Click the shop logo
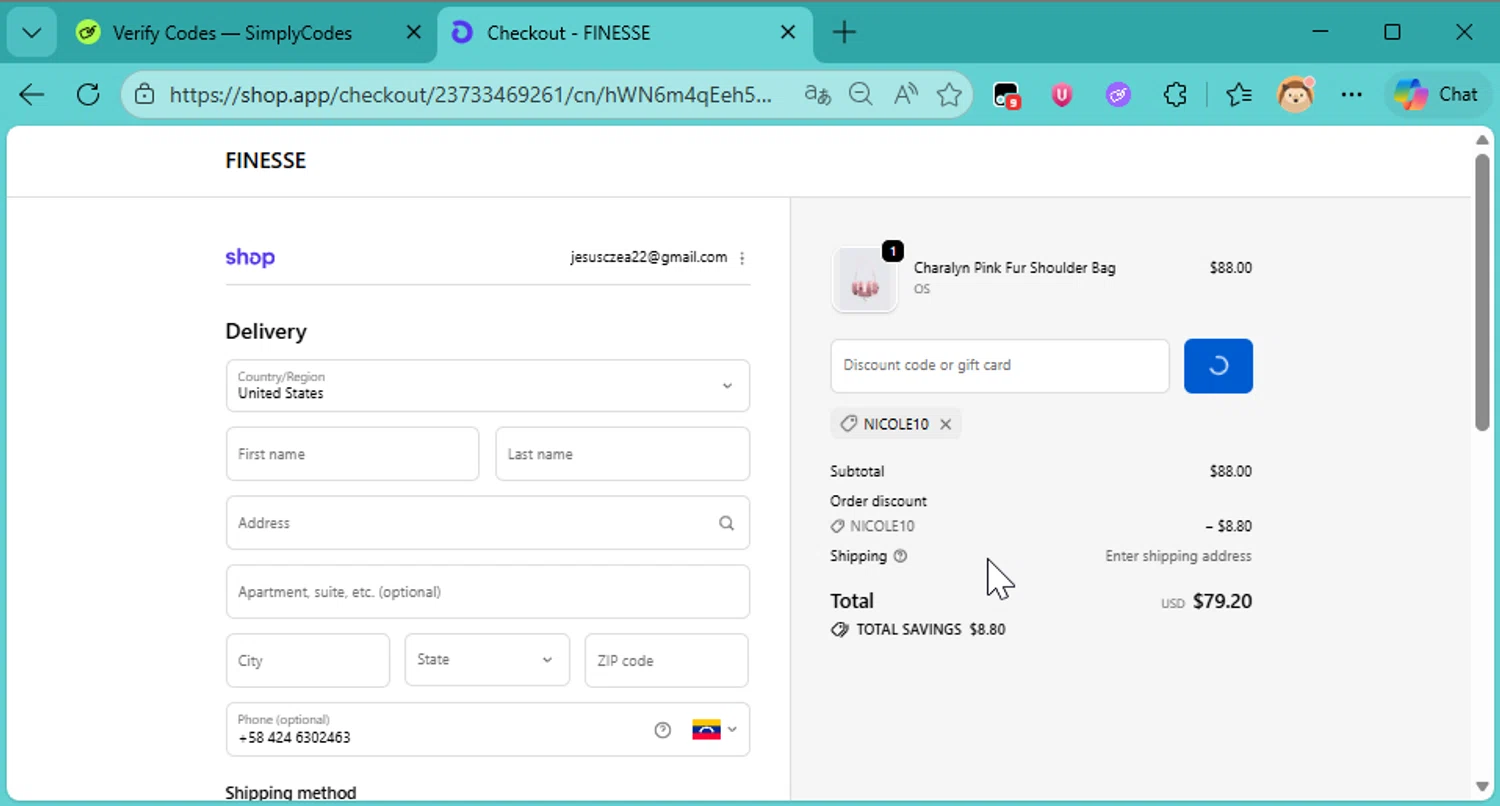 pos(250,257)
